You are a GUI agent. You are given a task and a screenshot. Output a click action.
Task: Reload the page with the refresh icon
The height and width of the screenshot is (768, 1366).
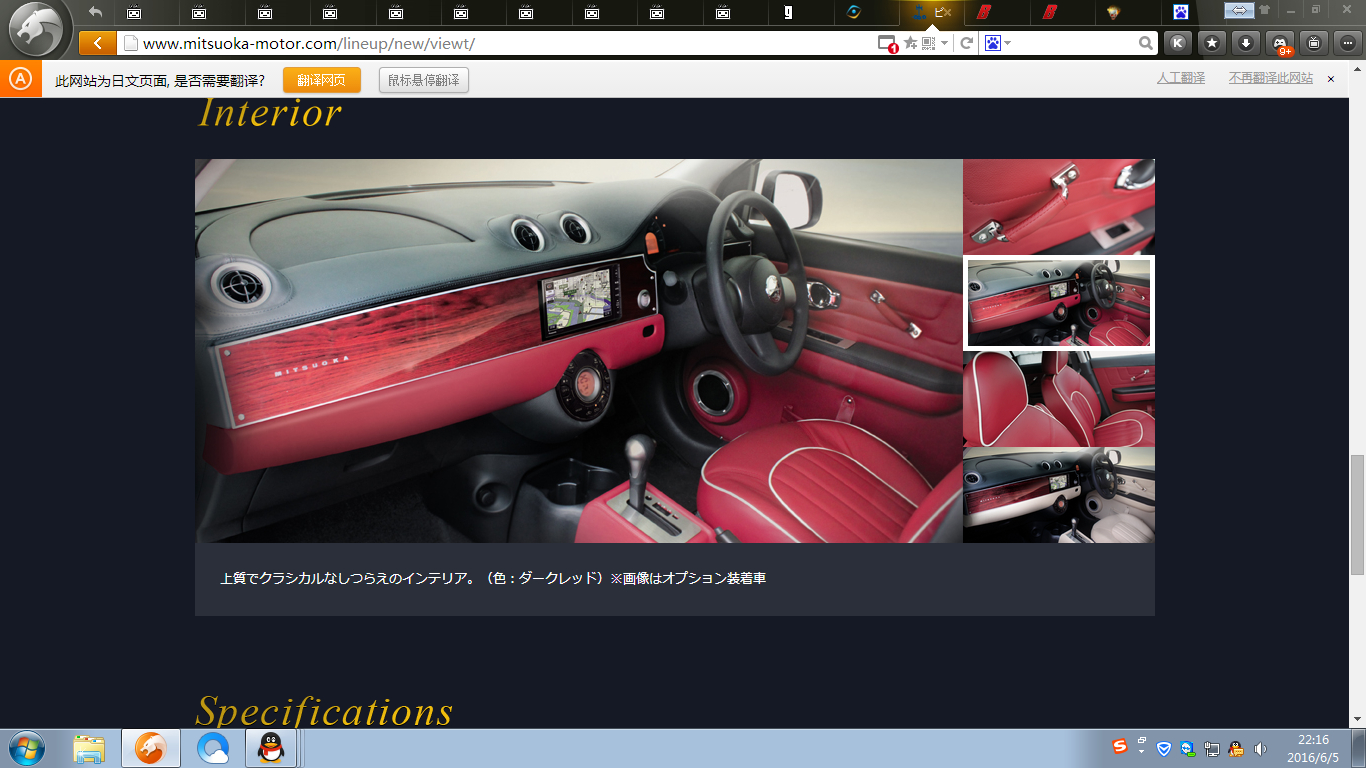click(966, 43)
